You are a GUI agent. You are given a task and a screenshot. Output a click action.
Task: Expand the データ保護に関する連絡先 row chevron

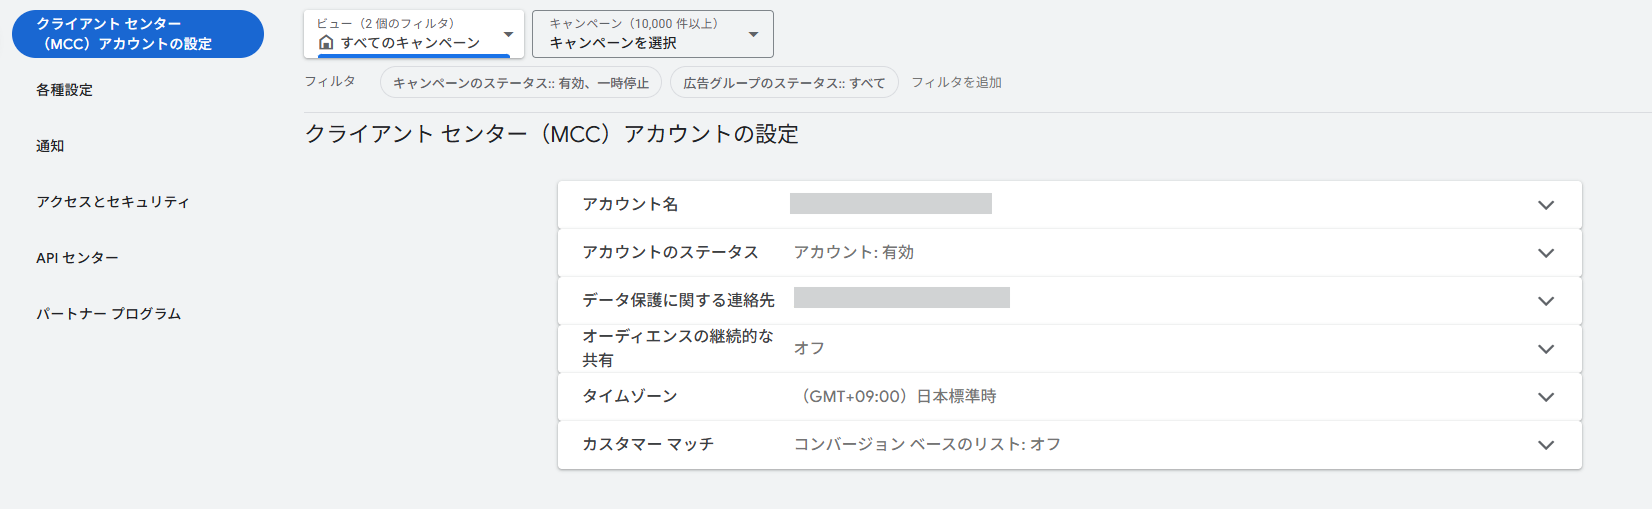click(x=1545, y=301)
